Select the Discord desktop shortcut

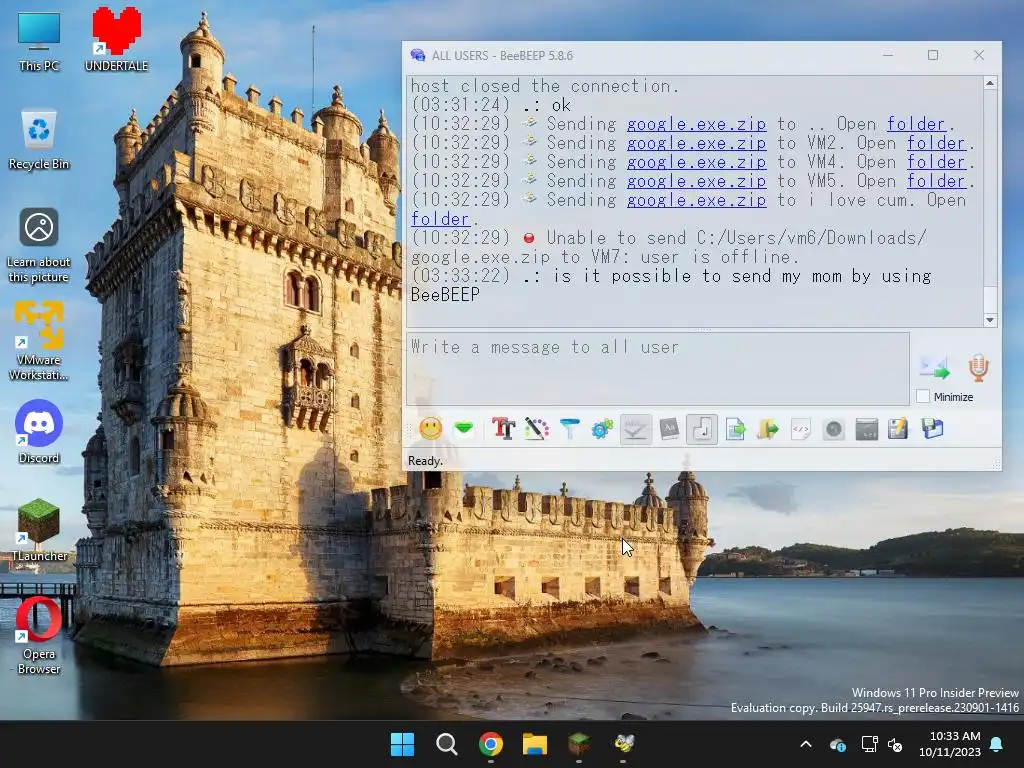click(x=39, y=432)
